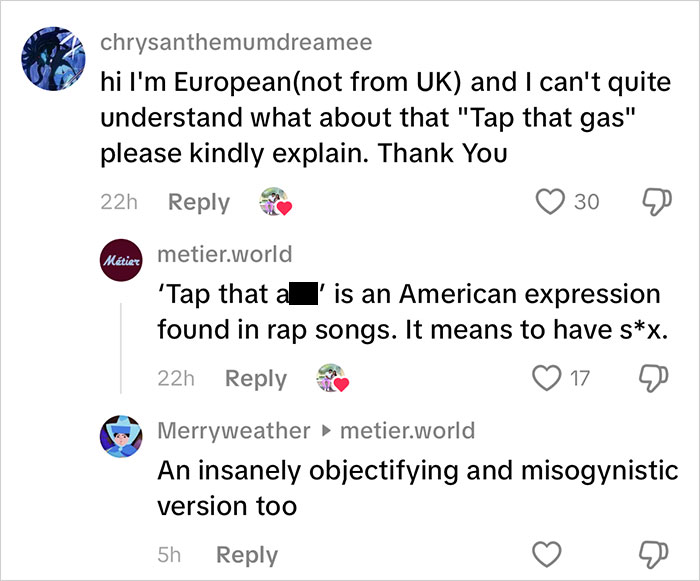Reply to the metier.world comment
The width and height of the screenshot is (700, 581).
tap(256, 379)
